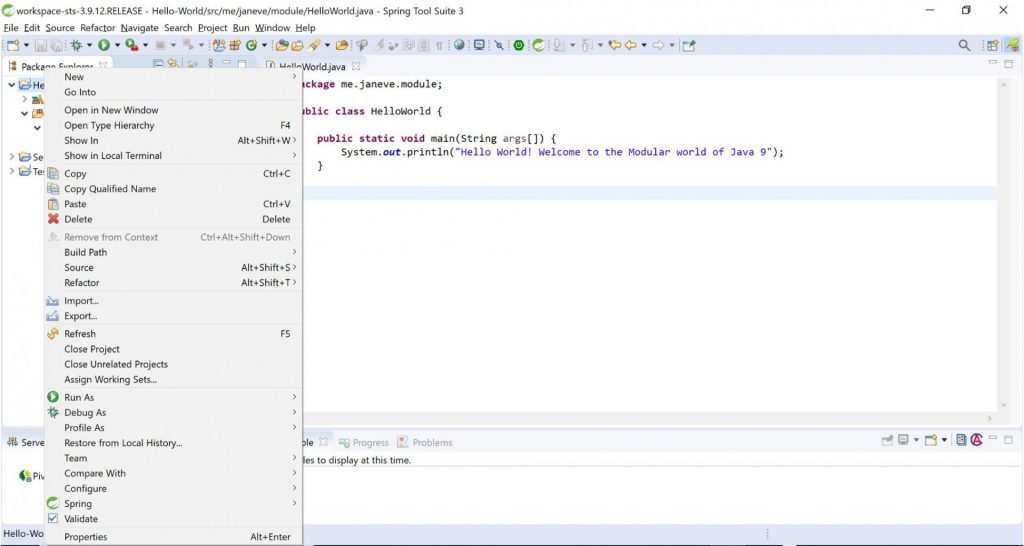The image size is (1024, 546).
Task: Click the Link with Editor icon in Package Explorer
Action: tap(173, 64)
